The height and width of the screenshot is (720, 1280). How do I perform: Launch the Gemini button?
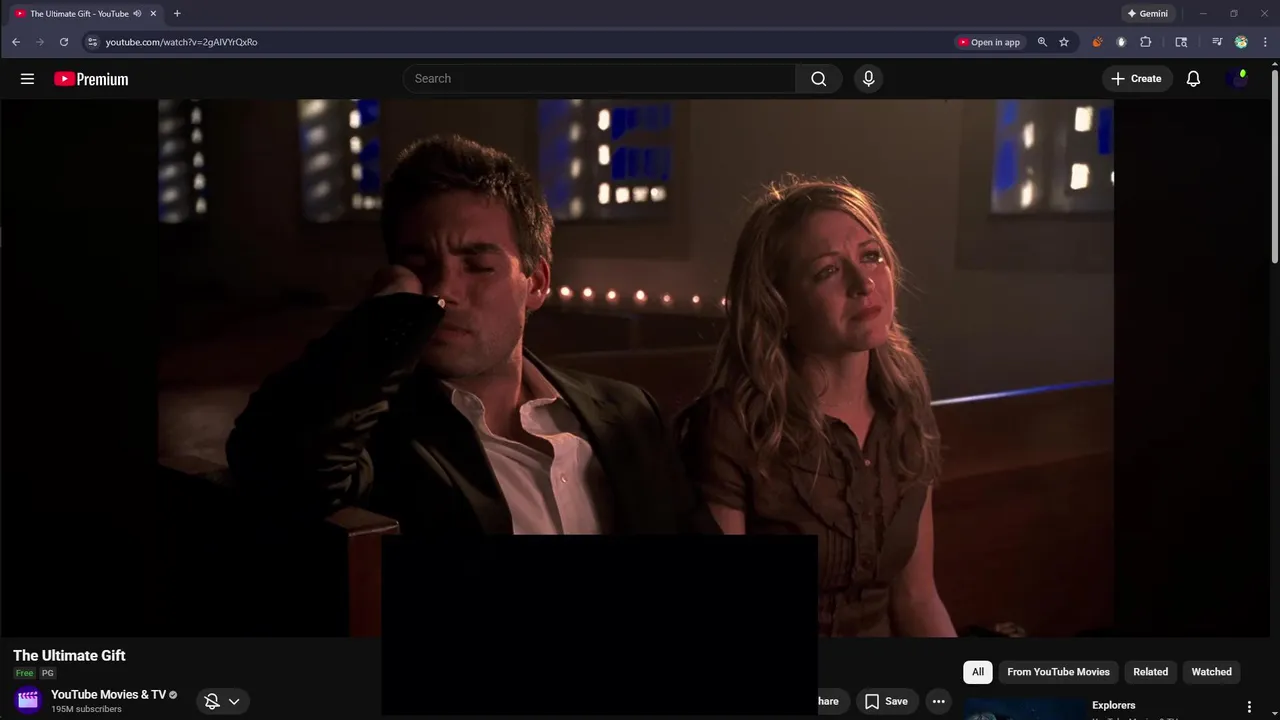[x=1148, y=14]
